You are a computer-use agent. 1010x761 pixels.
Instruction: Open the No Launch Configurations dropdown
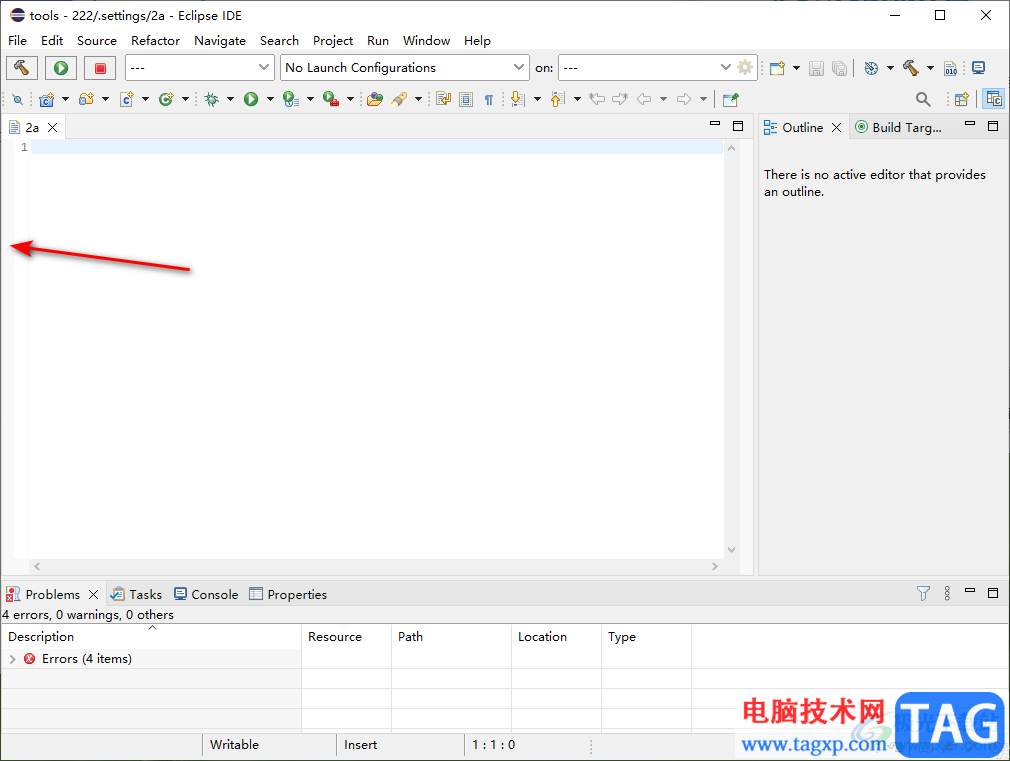pos(405,68)
